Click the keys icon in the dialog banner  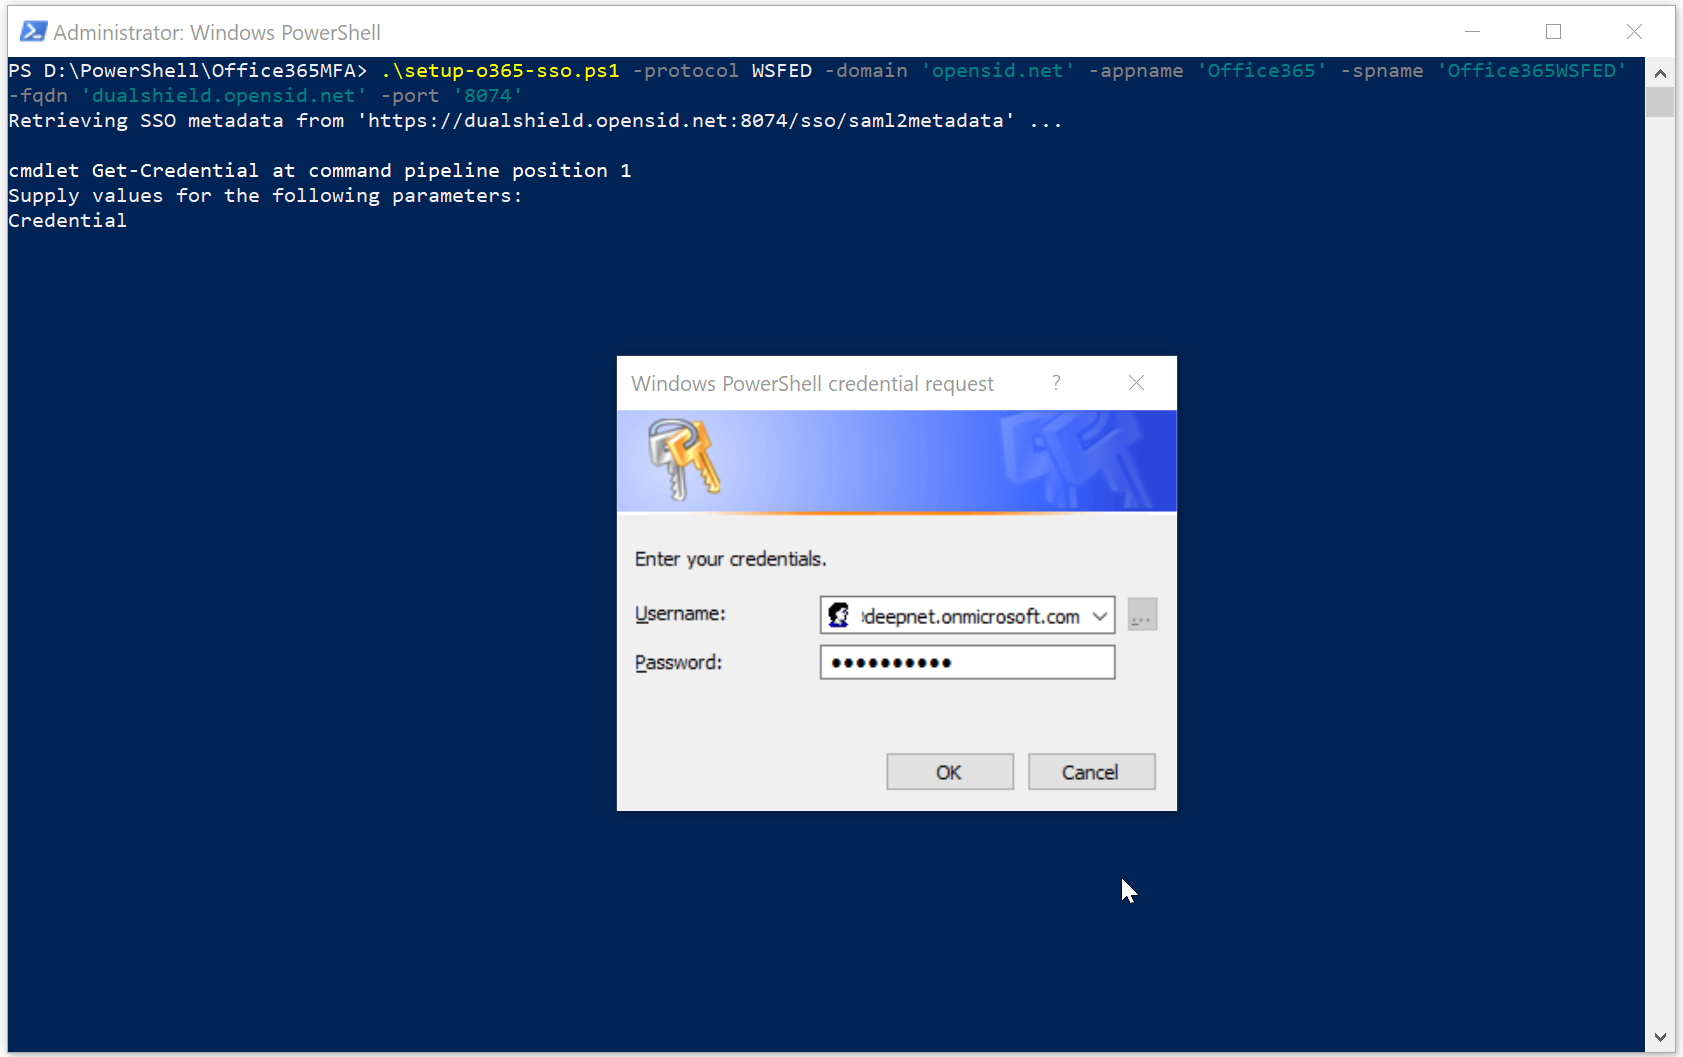[683, 458]
